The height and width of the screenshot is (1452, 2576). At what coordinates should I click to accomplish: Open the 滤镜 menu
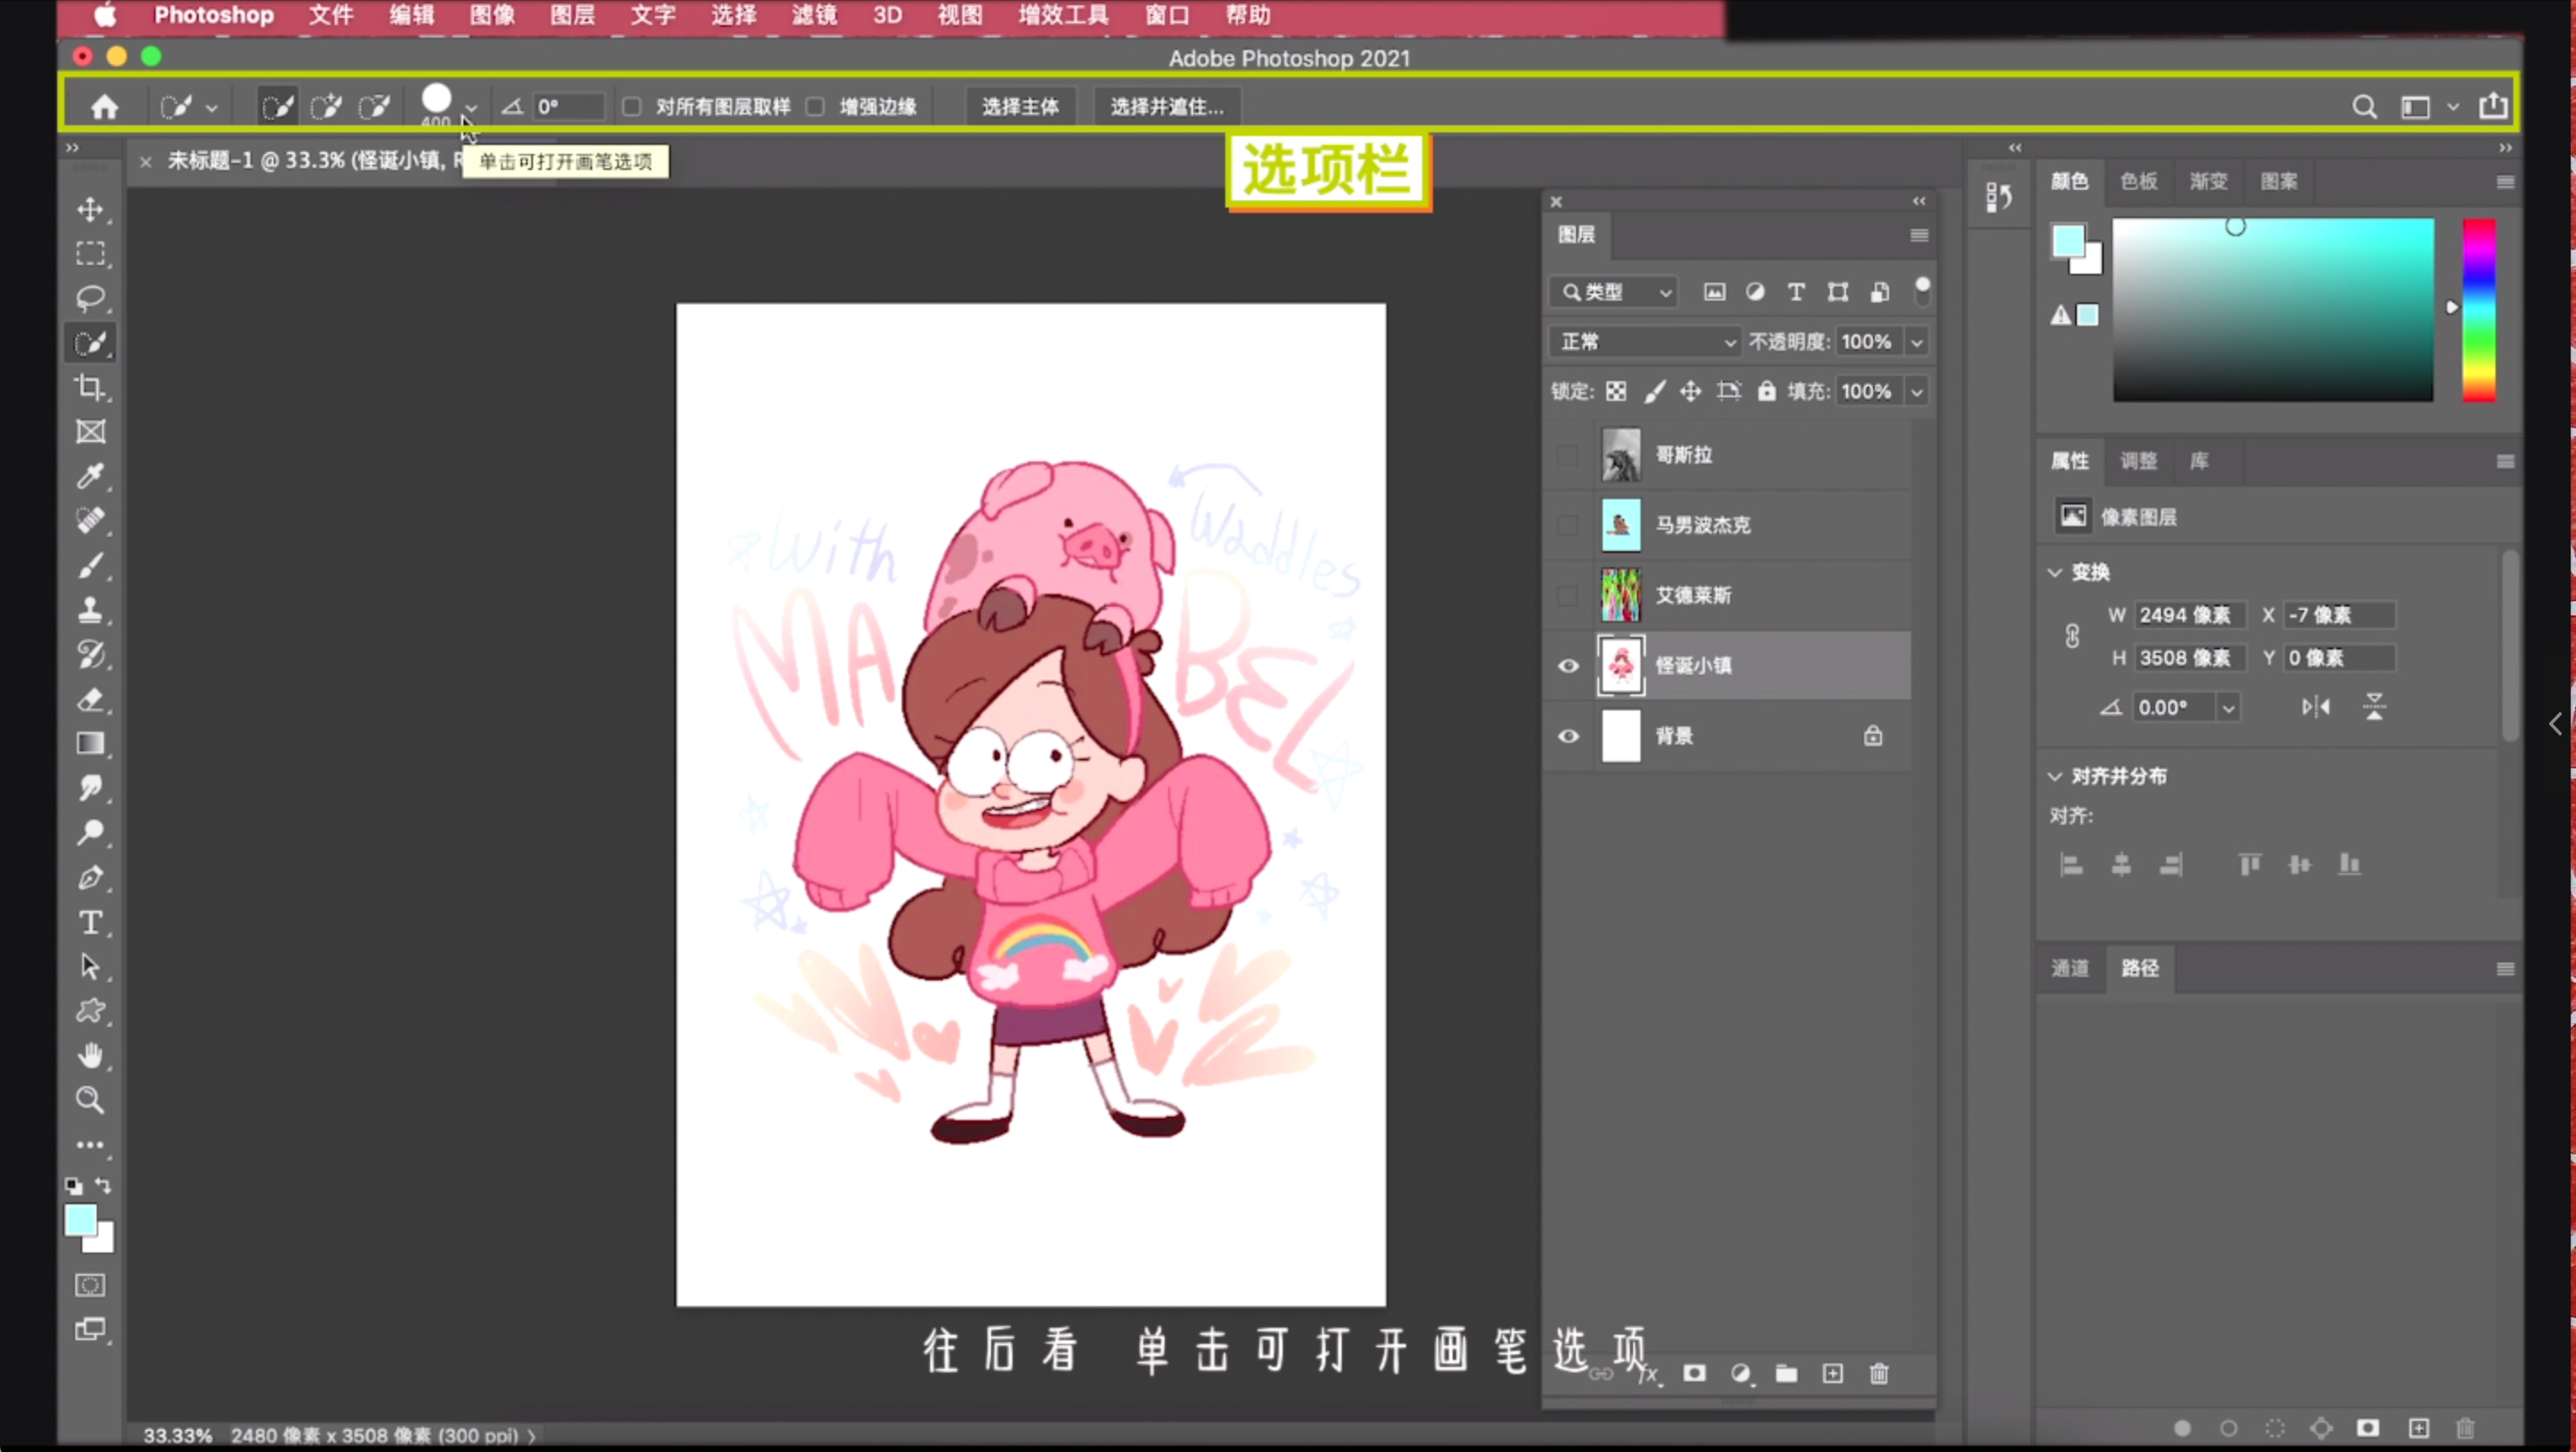pyautogui.click(x=813, y=15)
